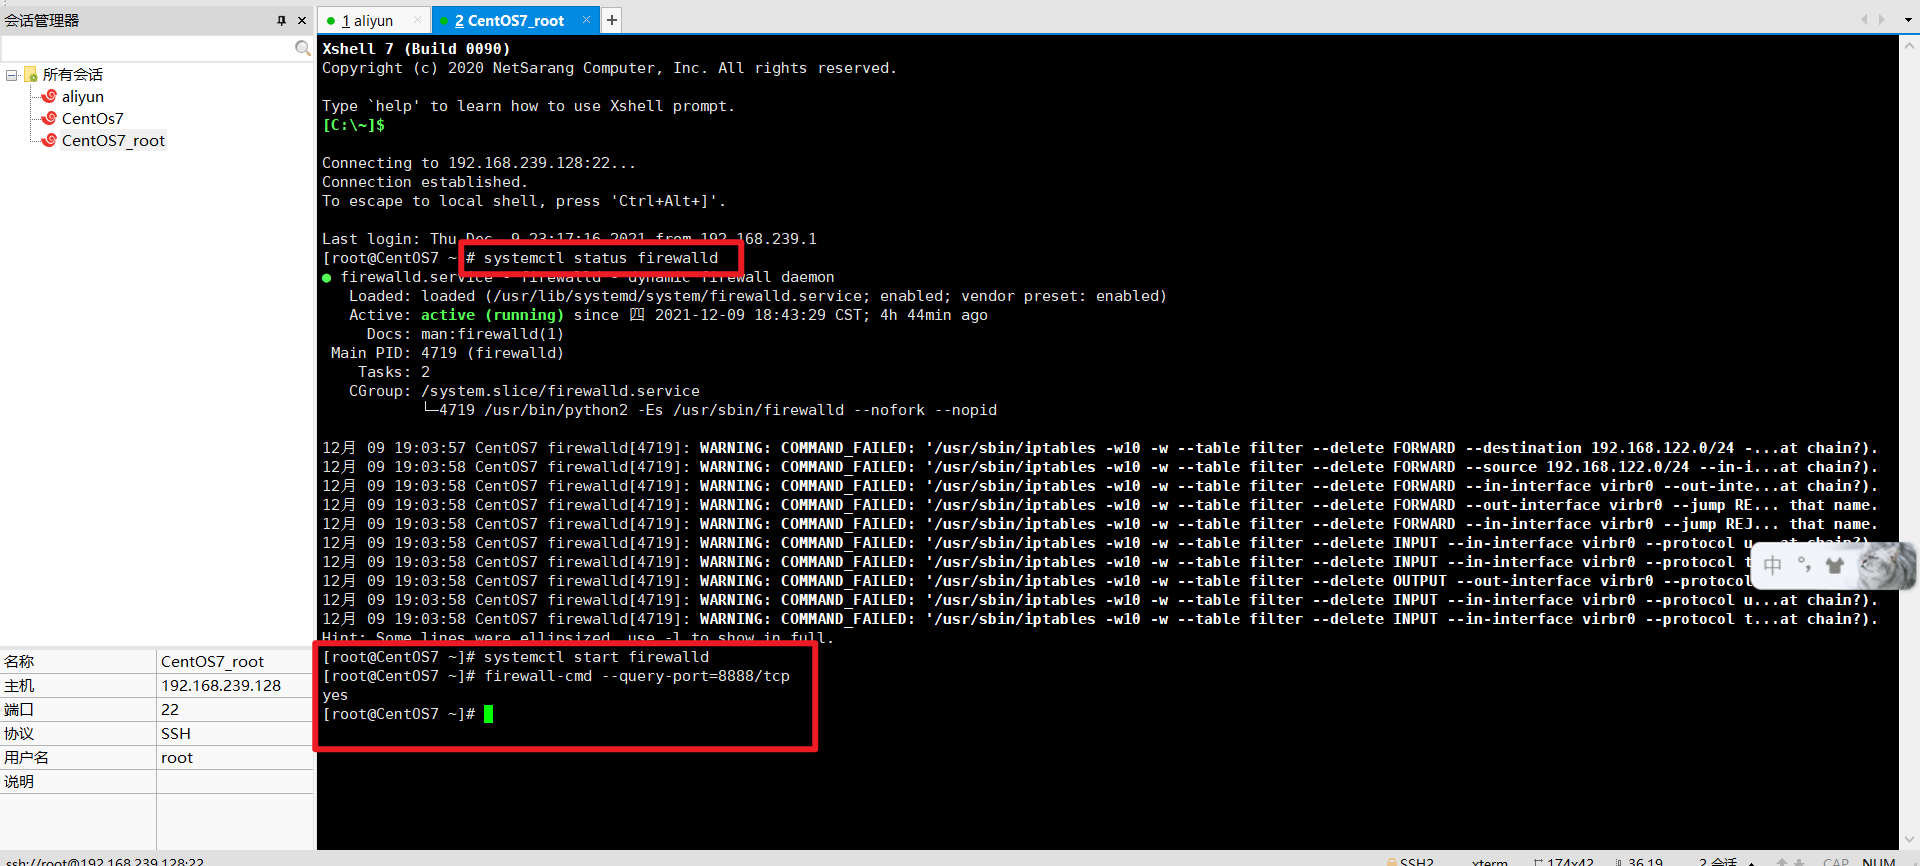Click the terminal cursor at the prompt
1920x866 pixels.
[x=488, y=714]
